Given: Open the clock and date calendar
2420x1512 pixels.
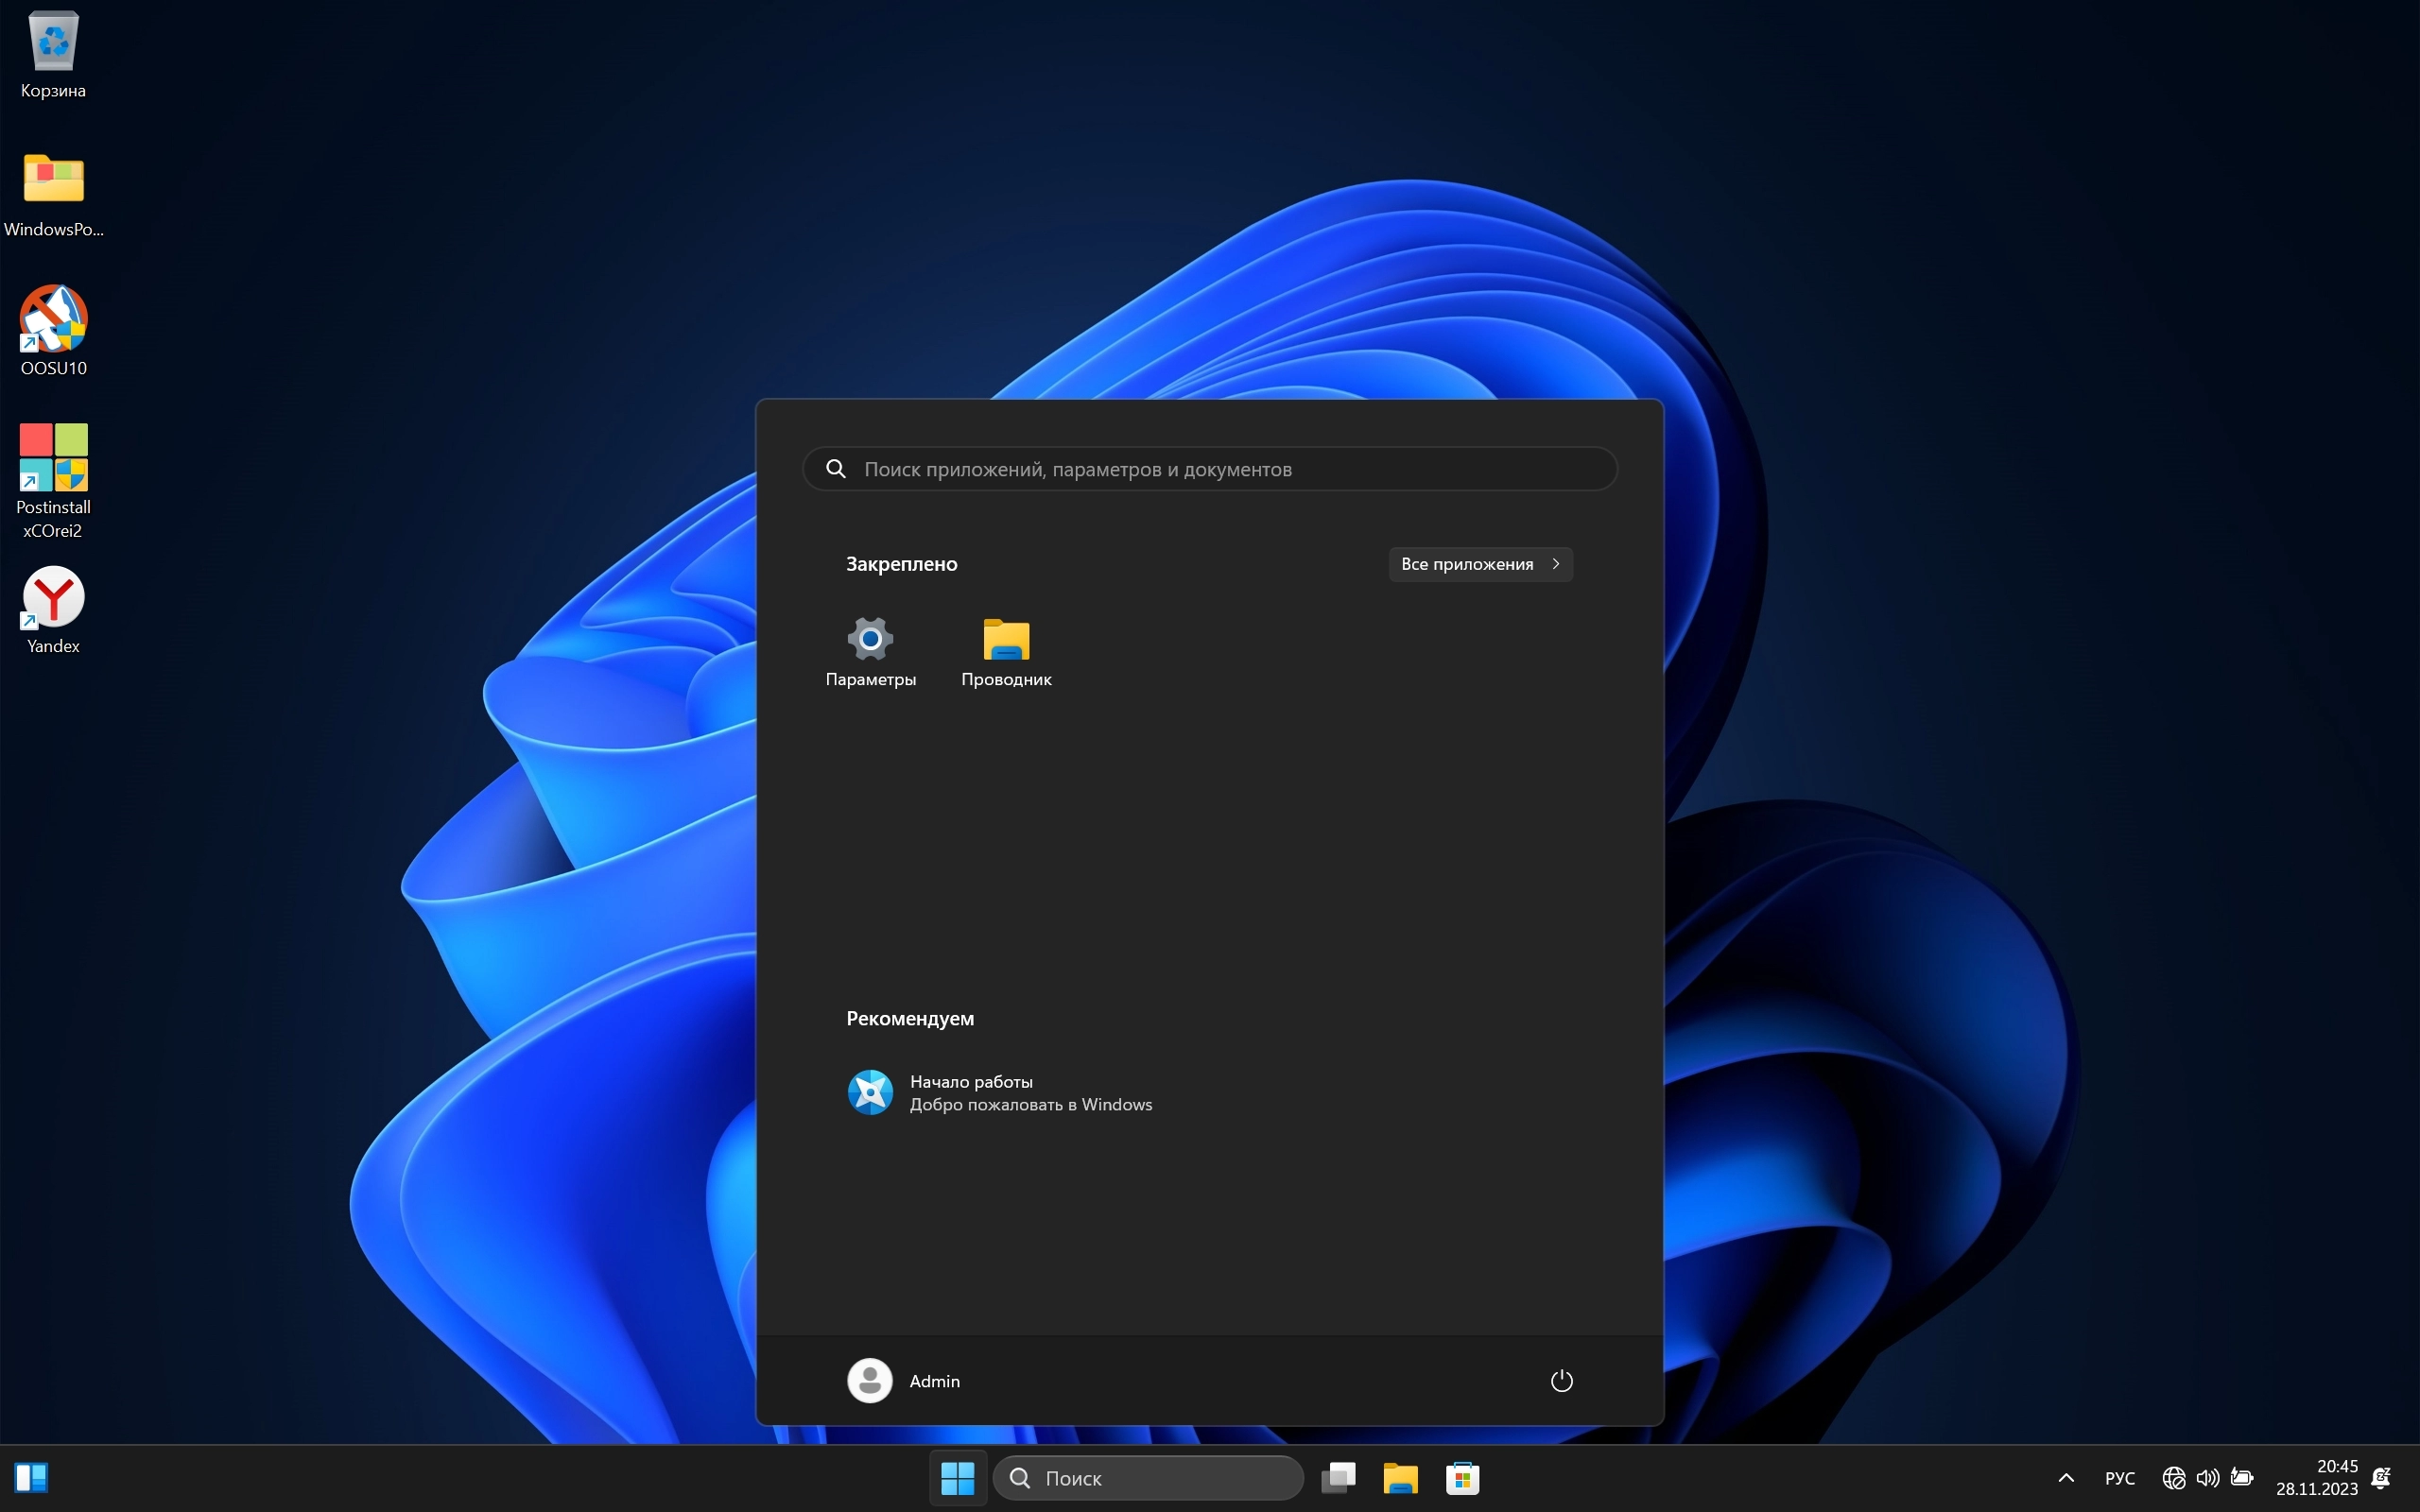Looking at the screenshot, I should point(2316,1477).
